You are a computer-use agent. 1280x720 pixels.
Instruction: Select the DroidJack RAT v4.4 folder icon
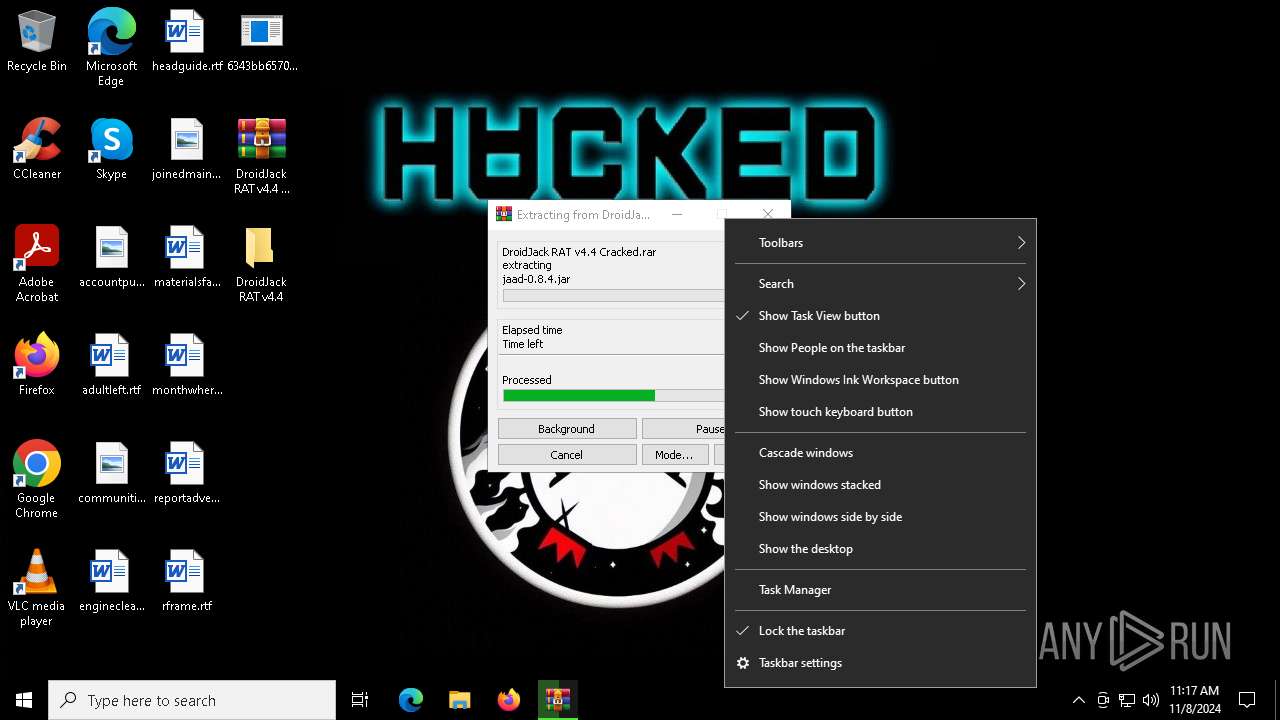coord(262,264)
